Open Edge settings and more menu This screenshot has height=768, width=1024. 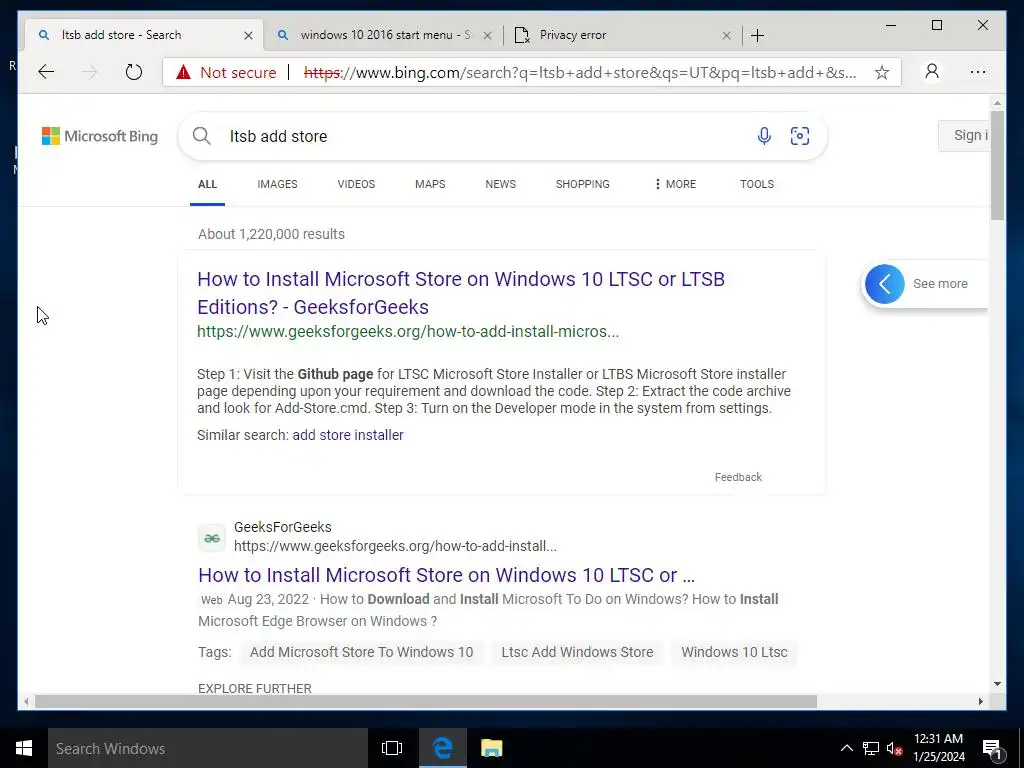[978, 72]
